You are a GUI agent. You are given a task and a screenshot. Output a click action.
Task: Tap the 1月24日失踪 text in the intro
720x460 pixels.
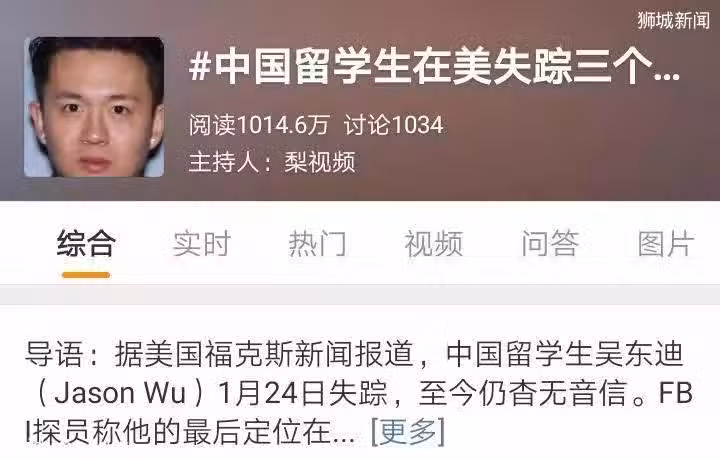(303, 393)
